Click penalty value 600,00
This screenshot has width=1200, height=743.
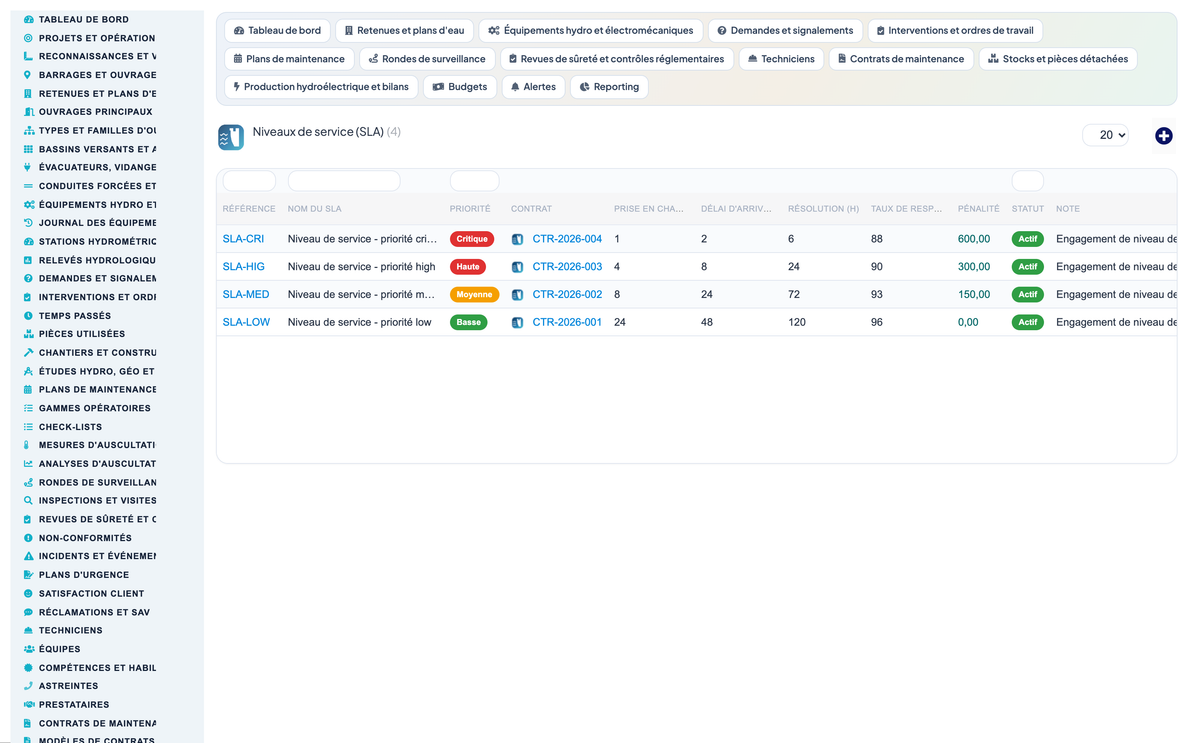(x=974, y=239)
